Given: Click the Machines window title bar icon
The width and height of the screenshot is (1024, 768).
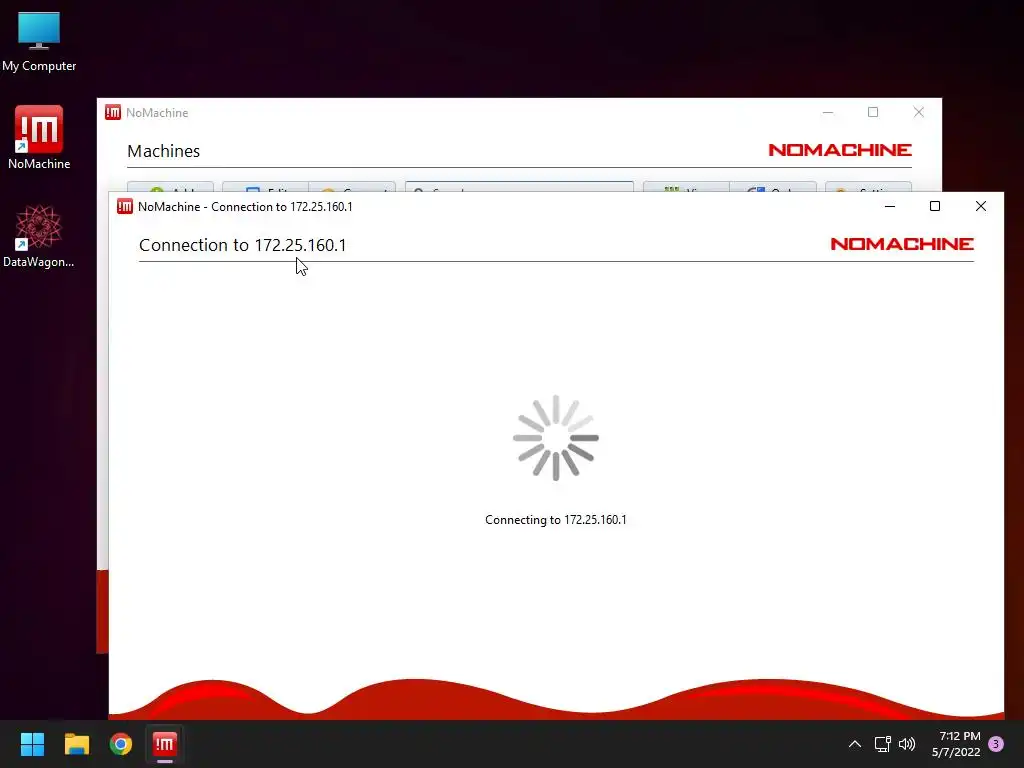Looking at the screenshot, I should pos(113,112).
